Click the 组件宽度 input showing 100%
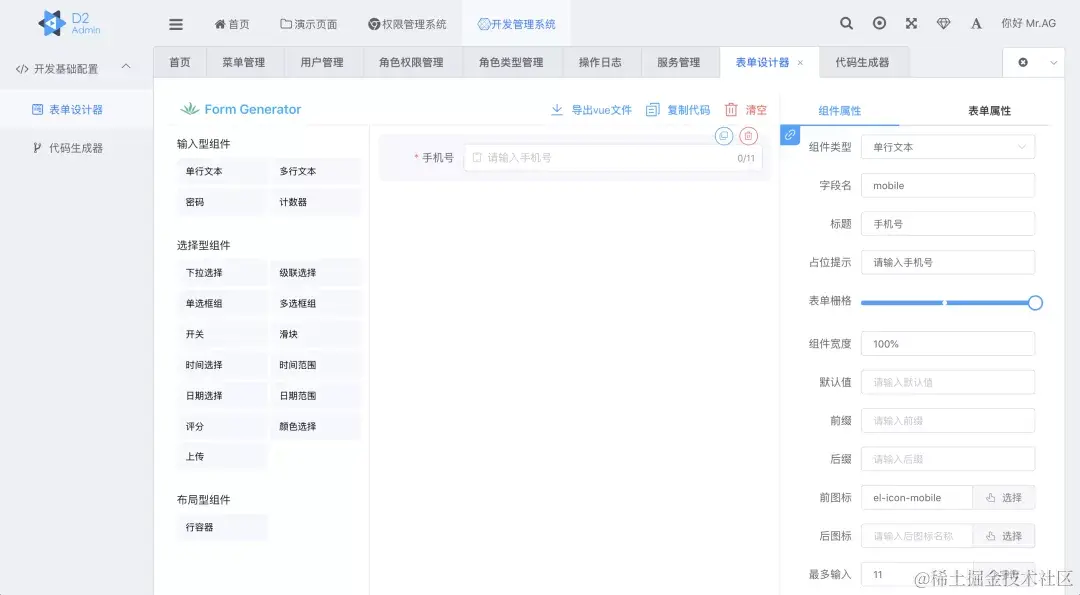The width and height of the screenshot is (1080, 595). [946, 343]
